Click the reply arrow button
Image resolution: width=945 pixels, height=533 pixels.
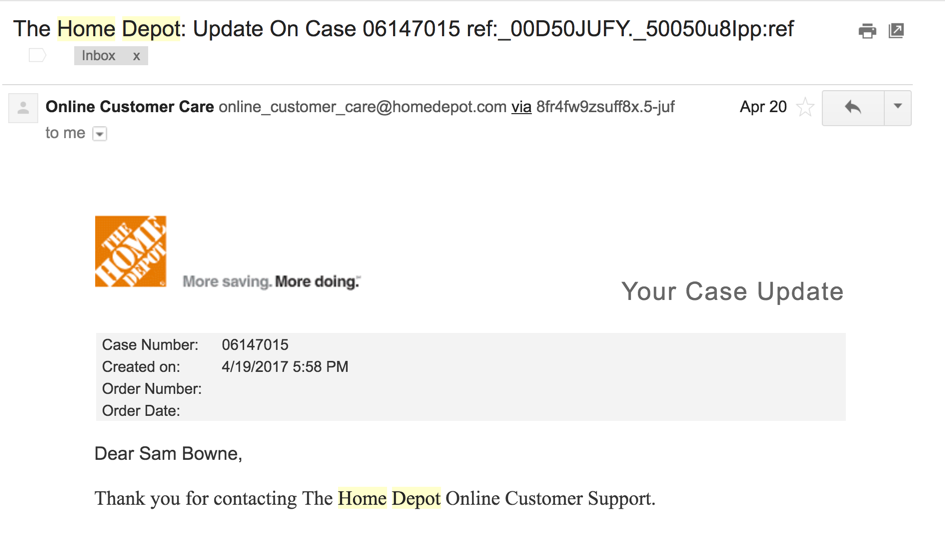[x=852, y=107]
